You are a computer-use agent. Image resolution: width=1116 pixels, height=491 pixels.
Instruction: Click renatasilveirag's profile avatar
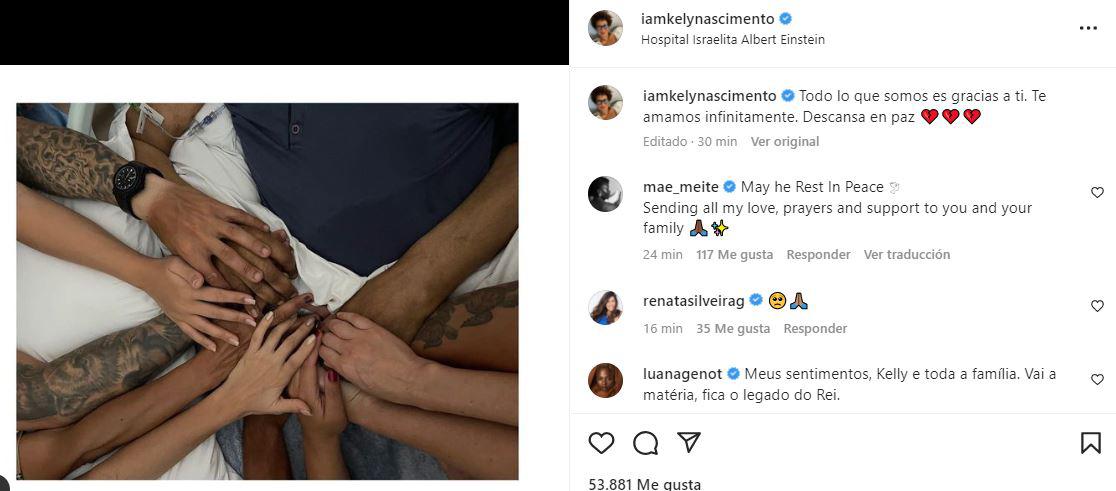[605, 307]
